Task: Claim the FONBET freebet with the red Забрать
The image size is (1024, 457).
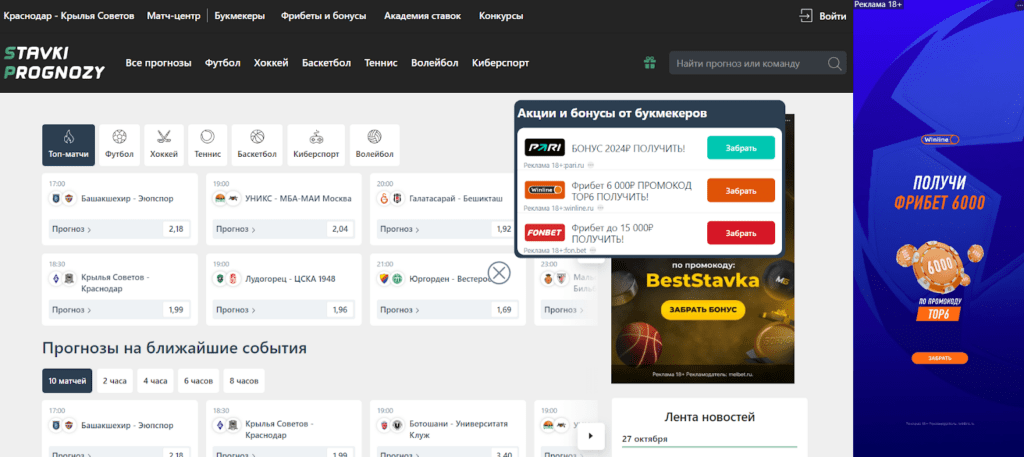Action: pyautogui.click(x=741, y=233)
